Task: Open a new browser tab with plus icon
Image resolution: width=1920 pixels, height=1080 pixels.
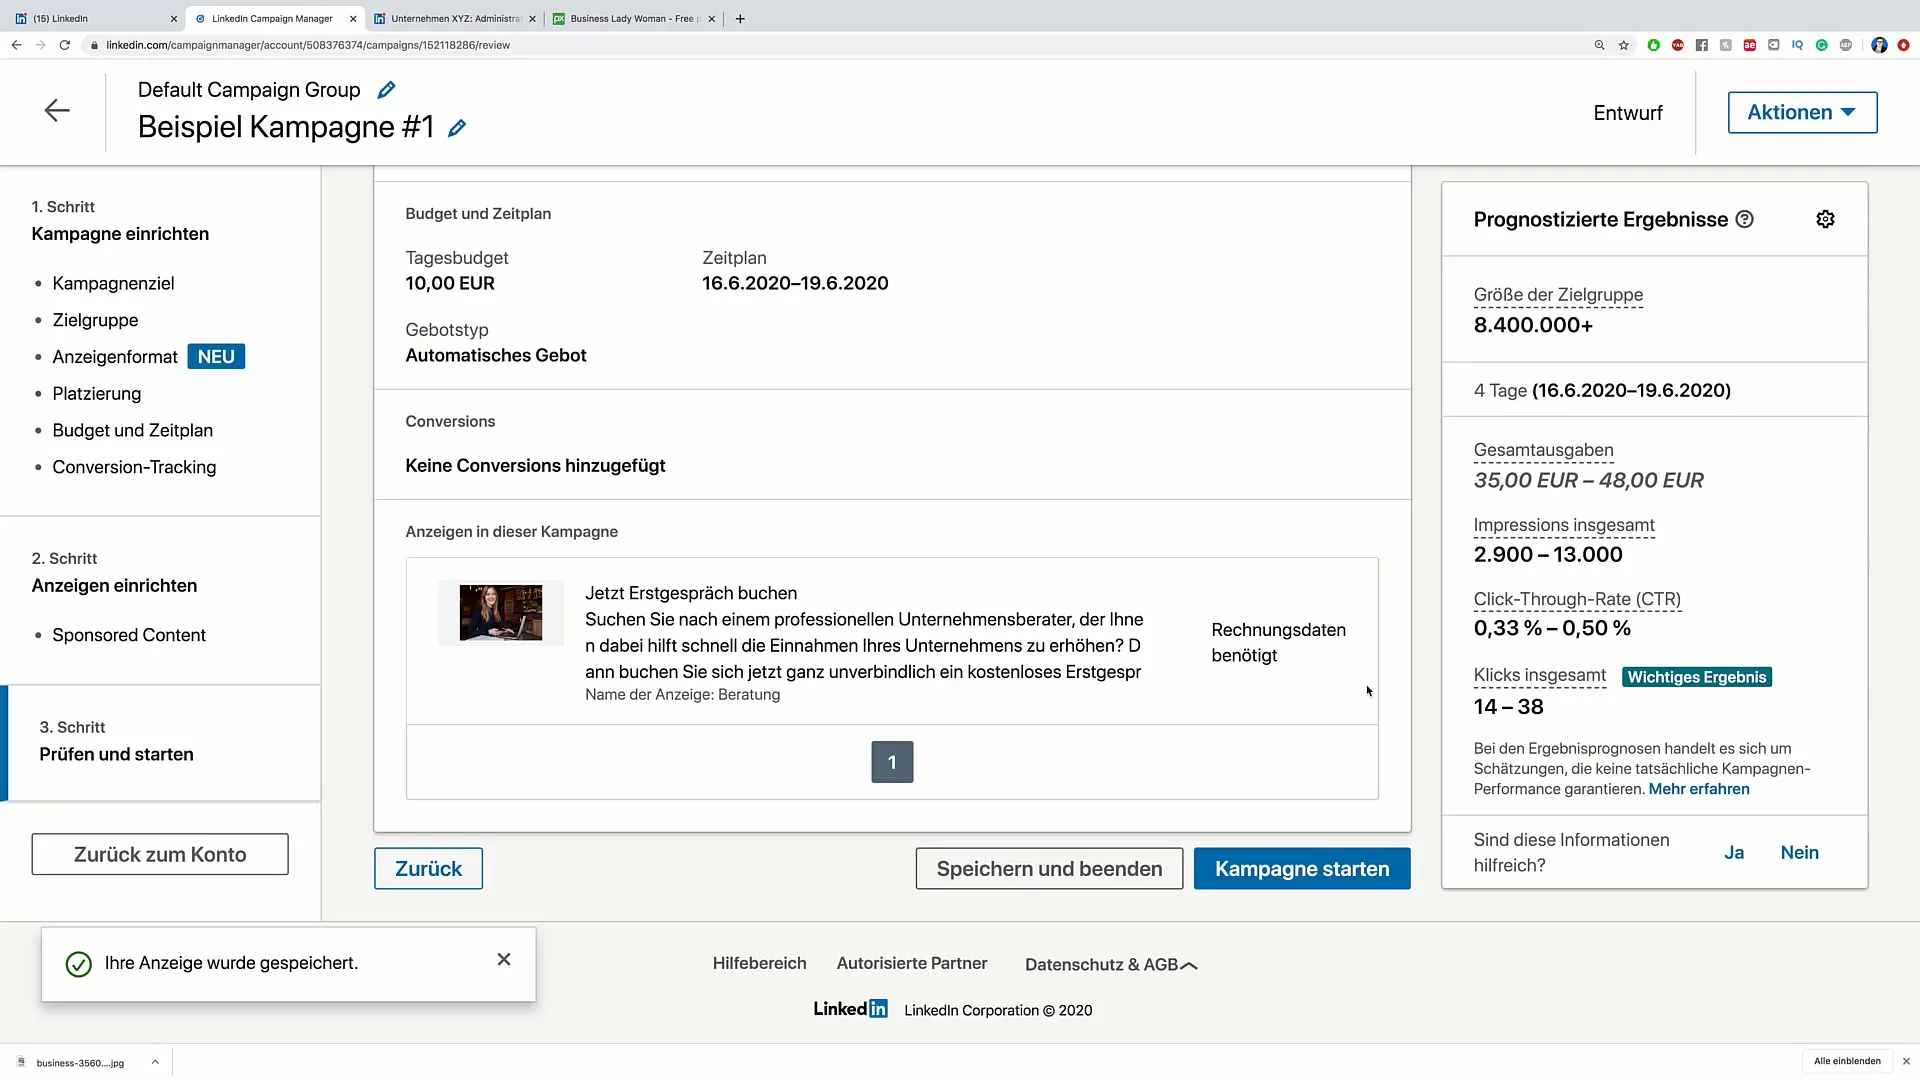Action: pyautogui.click(x=740, y=18)
